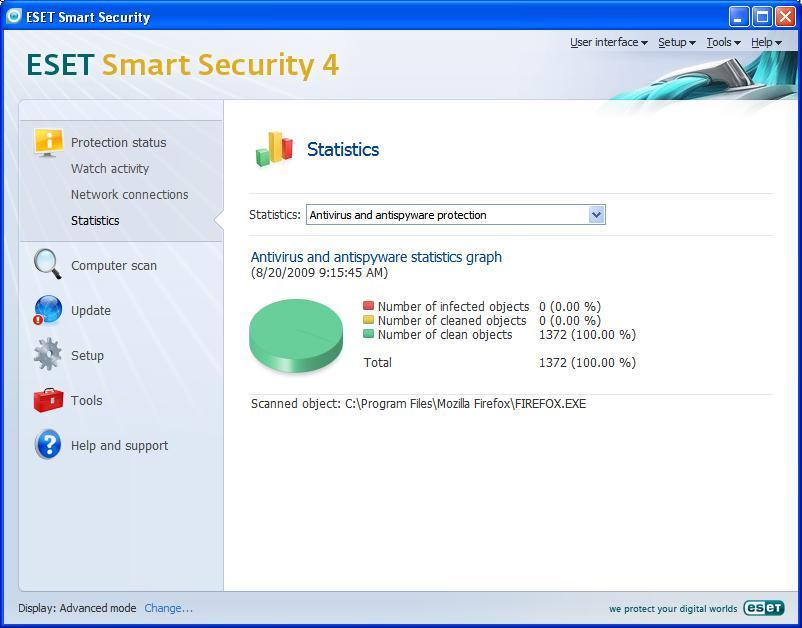Screen dimensions: 802x628
Task: Click the Change display mode link
Action: point(168,608)
